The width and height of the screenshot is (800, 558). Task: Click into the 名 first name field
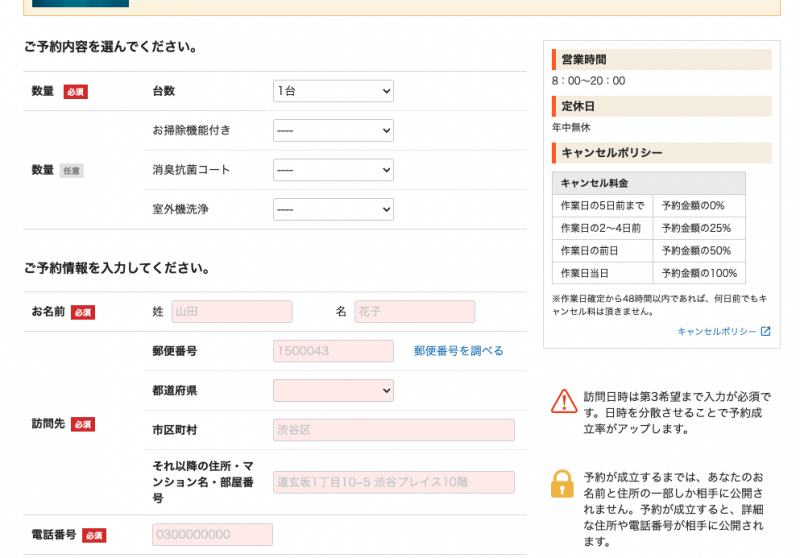coord(414,312)
